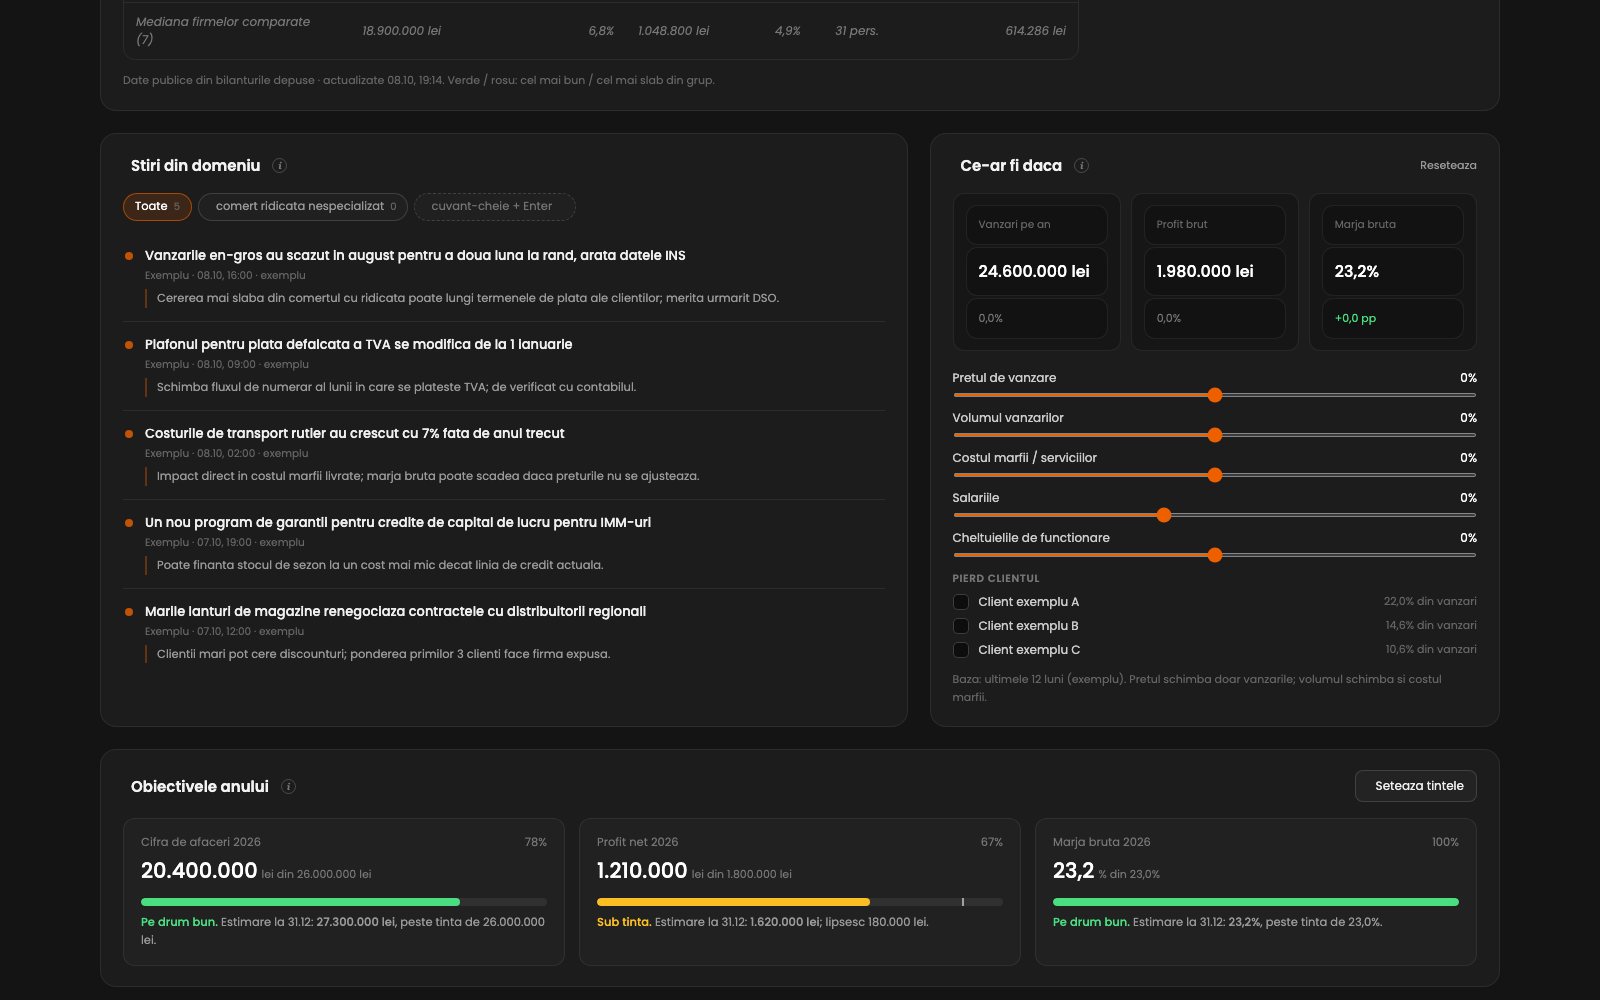
Task: Click the Profit brut value 1.980.000 lei
Action: point(1205,272)
